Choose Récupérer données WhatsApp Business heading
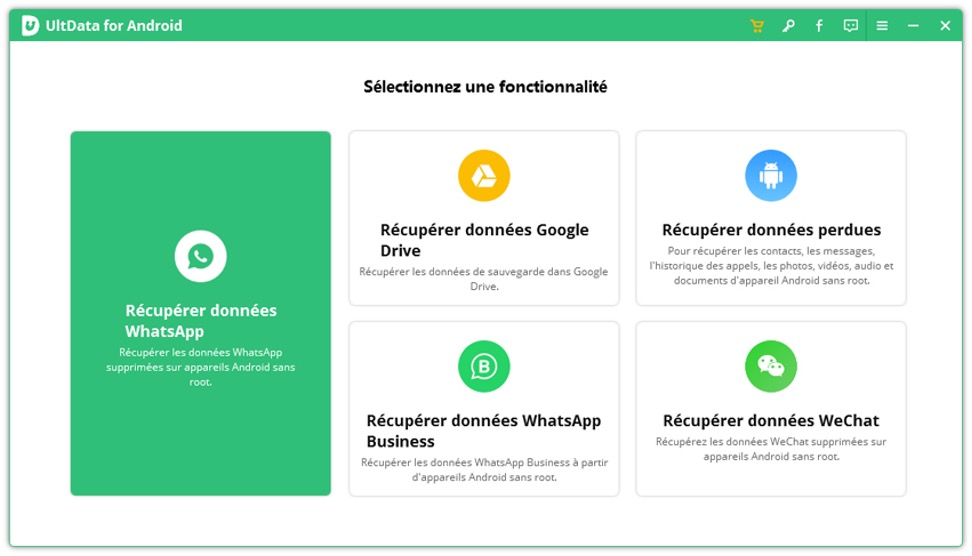 coord(484,431)
